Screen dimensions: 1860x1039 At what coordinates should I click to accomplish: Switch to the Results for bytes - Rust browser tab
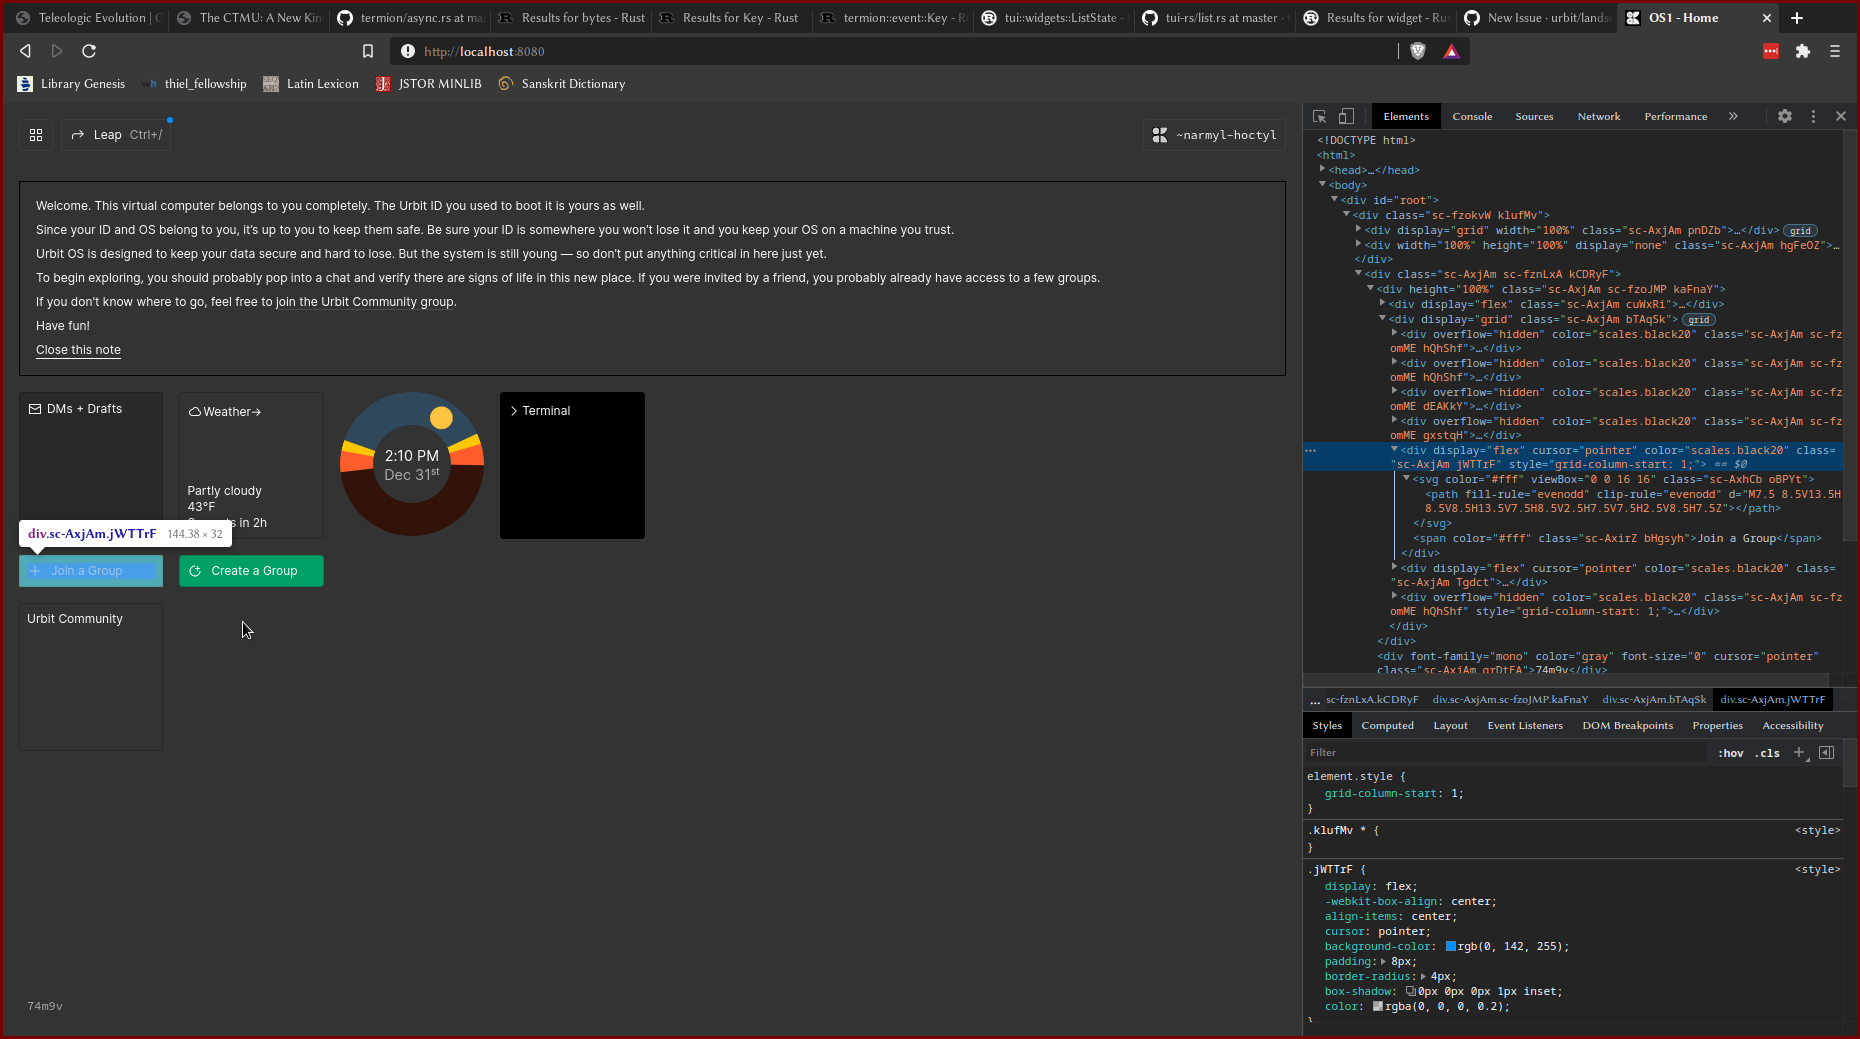pyautogui.click(x=572, y=18)
